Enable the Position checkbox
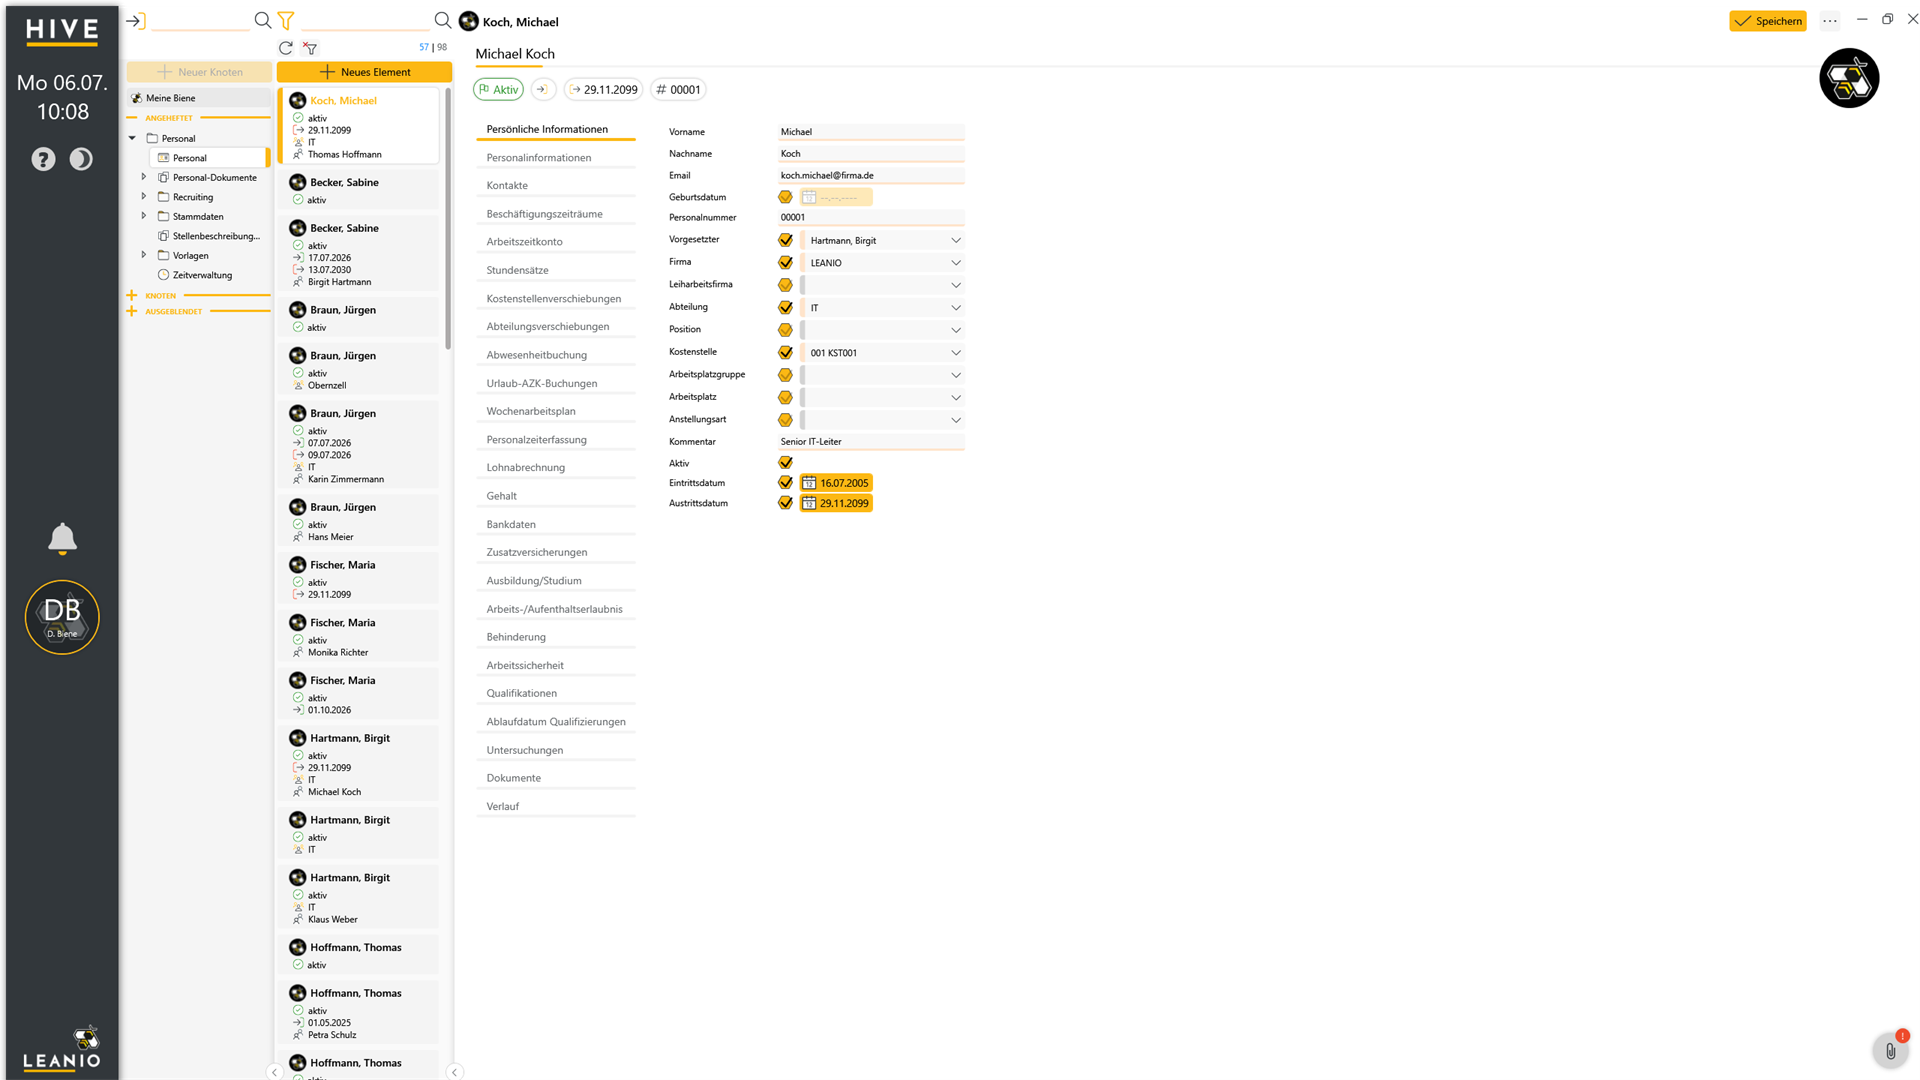Screen dimensions: 1920x1080 pyautogui.click(x=785, y=330)
